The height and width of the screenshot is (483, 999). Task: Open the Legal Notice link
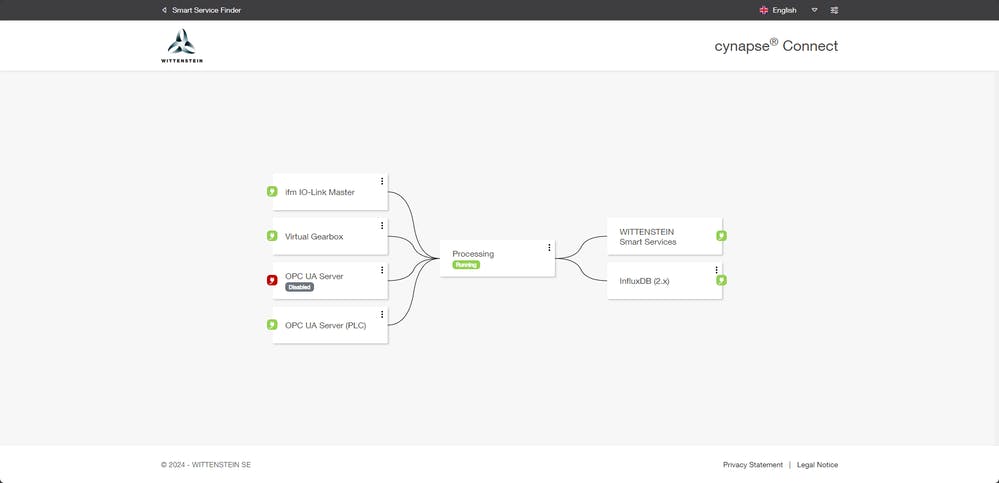(x=817, y=465)
